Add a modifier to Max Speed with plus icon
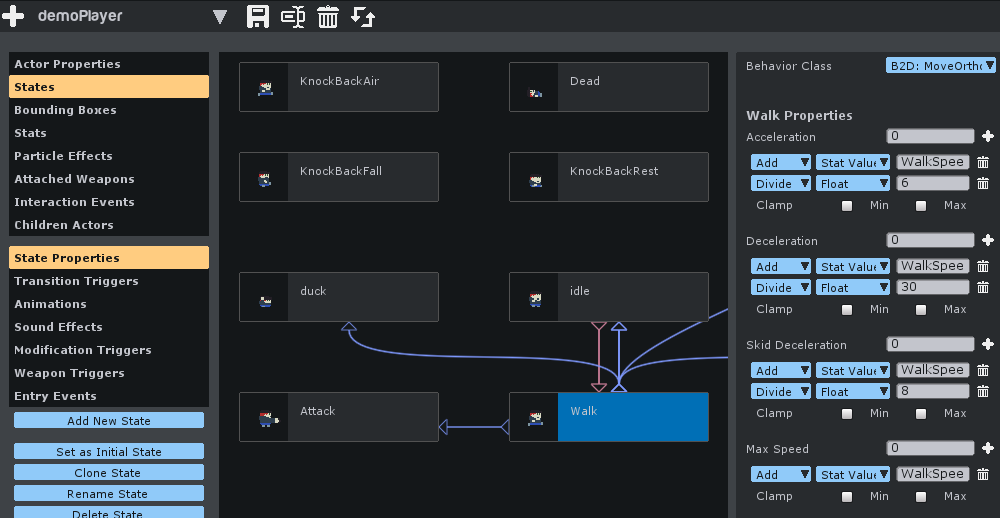 click(x=988, y=449)
